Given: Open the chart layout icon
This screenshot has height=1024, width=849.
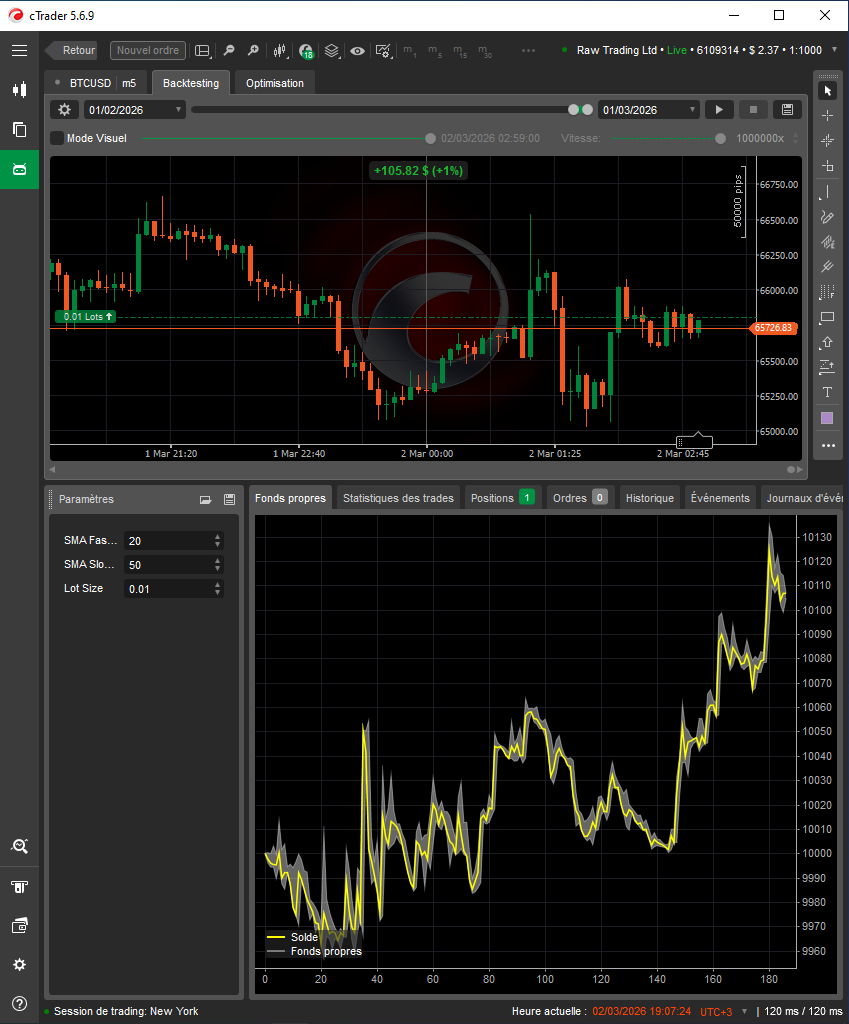Looking at the screenshot, I should [202, 50].
